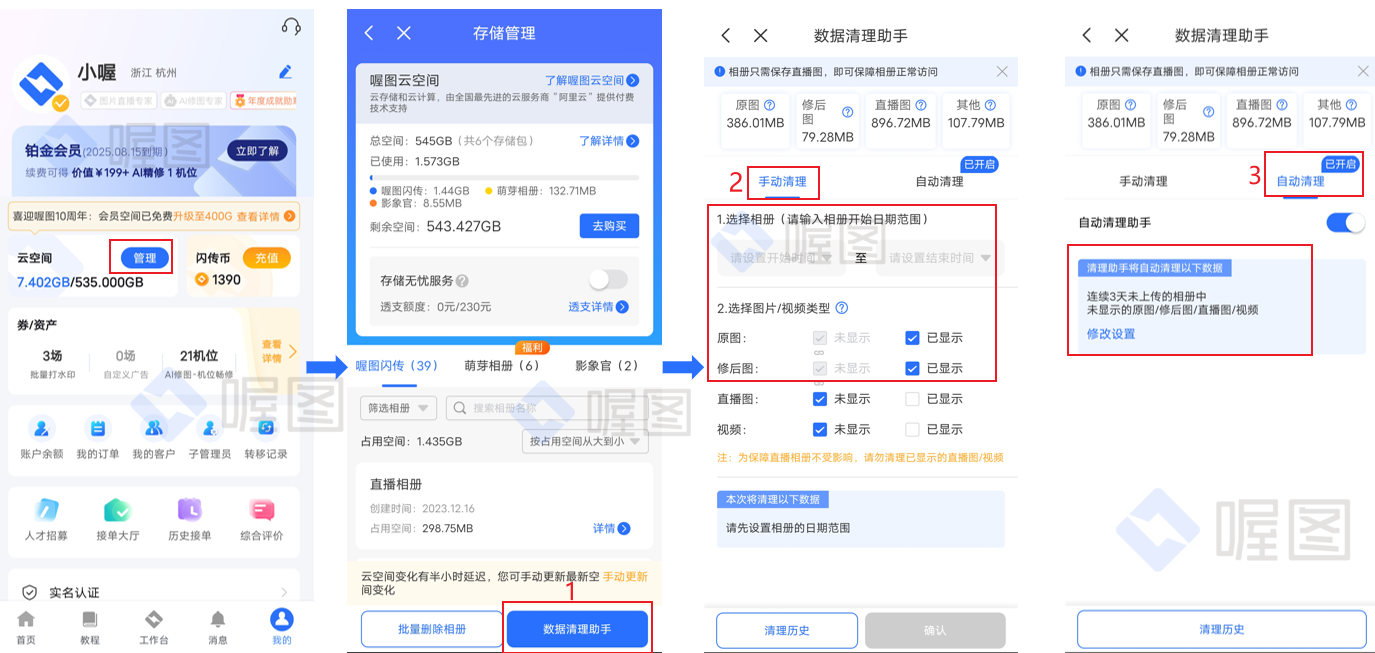Switch to 喔图闪传（39）tab
Image resolution: width=1375 pixels, height=653 pixels.
point(396,366)
